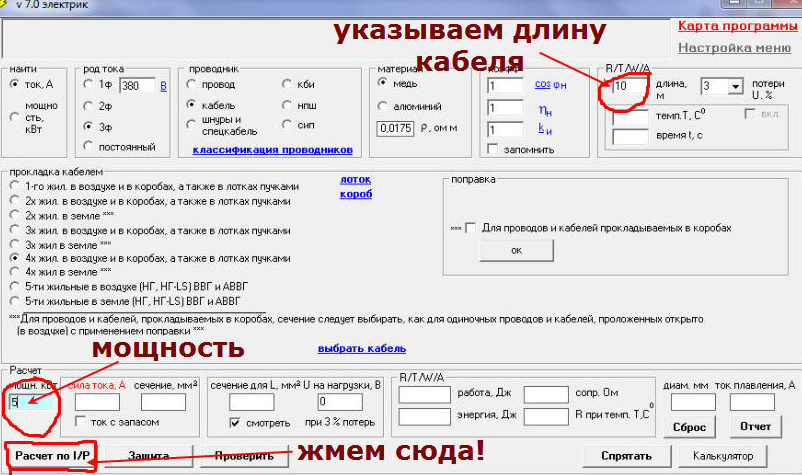The height and width of the screenshot is (475, 802).
Task: Click the 'Отчет' button
Action: pos(755,426)
